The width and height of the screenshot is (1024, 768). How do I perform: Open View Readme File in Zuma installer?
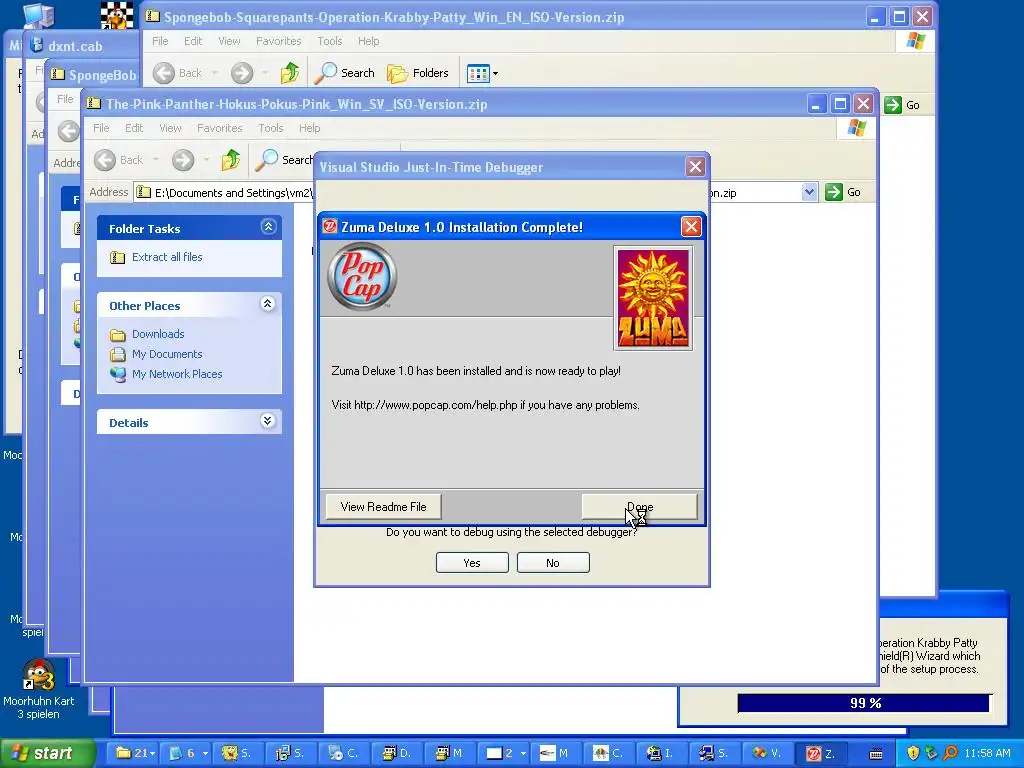coord(383,507)
